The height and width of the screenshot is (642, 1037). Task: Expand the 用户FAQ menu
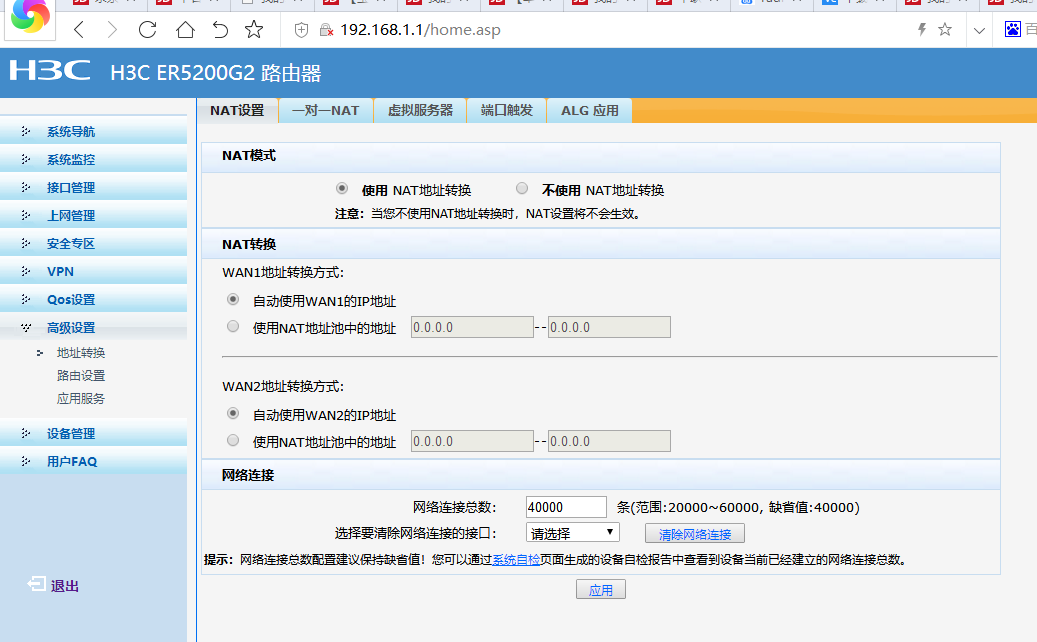[x=93, y=461]
